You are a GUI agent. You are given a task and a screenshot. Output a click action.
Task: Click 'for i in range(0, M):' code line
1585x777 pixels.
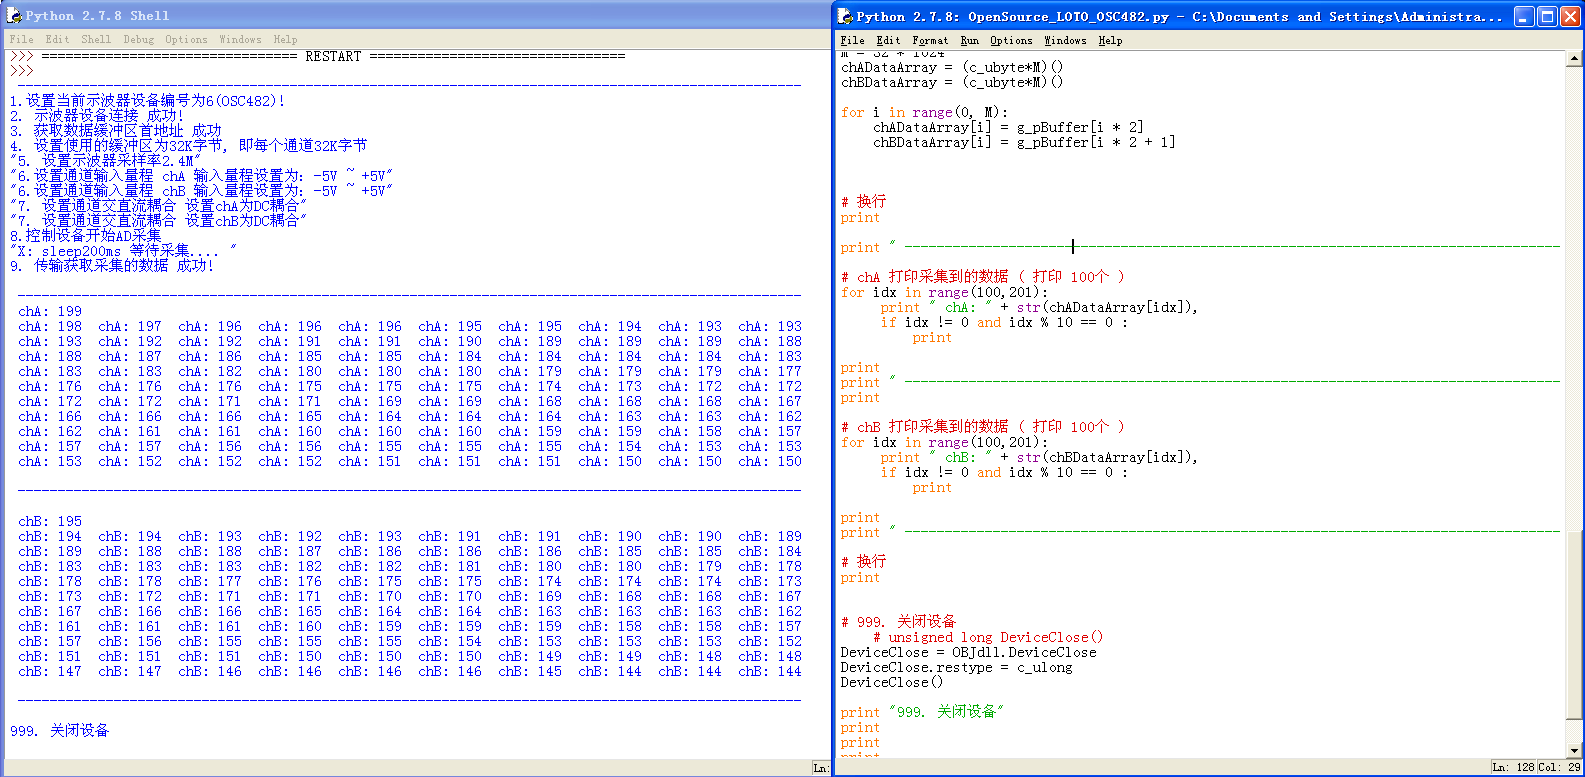click(924, 112)
